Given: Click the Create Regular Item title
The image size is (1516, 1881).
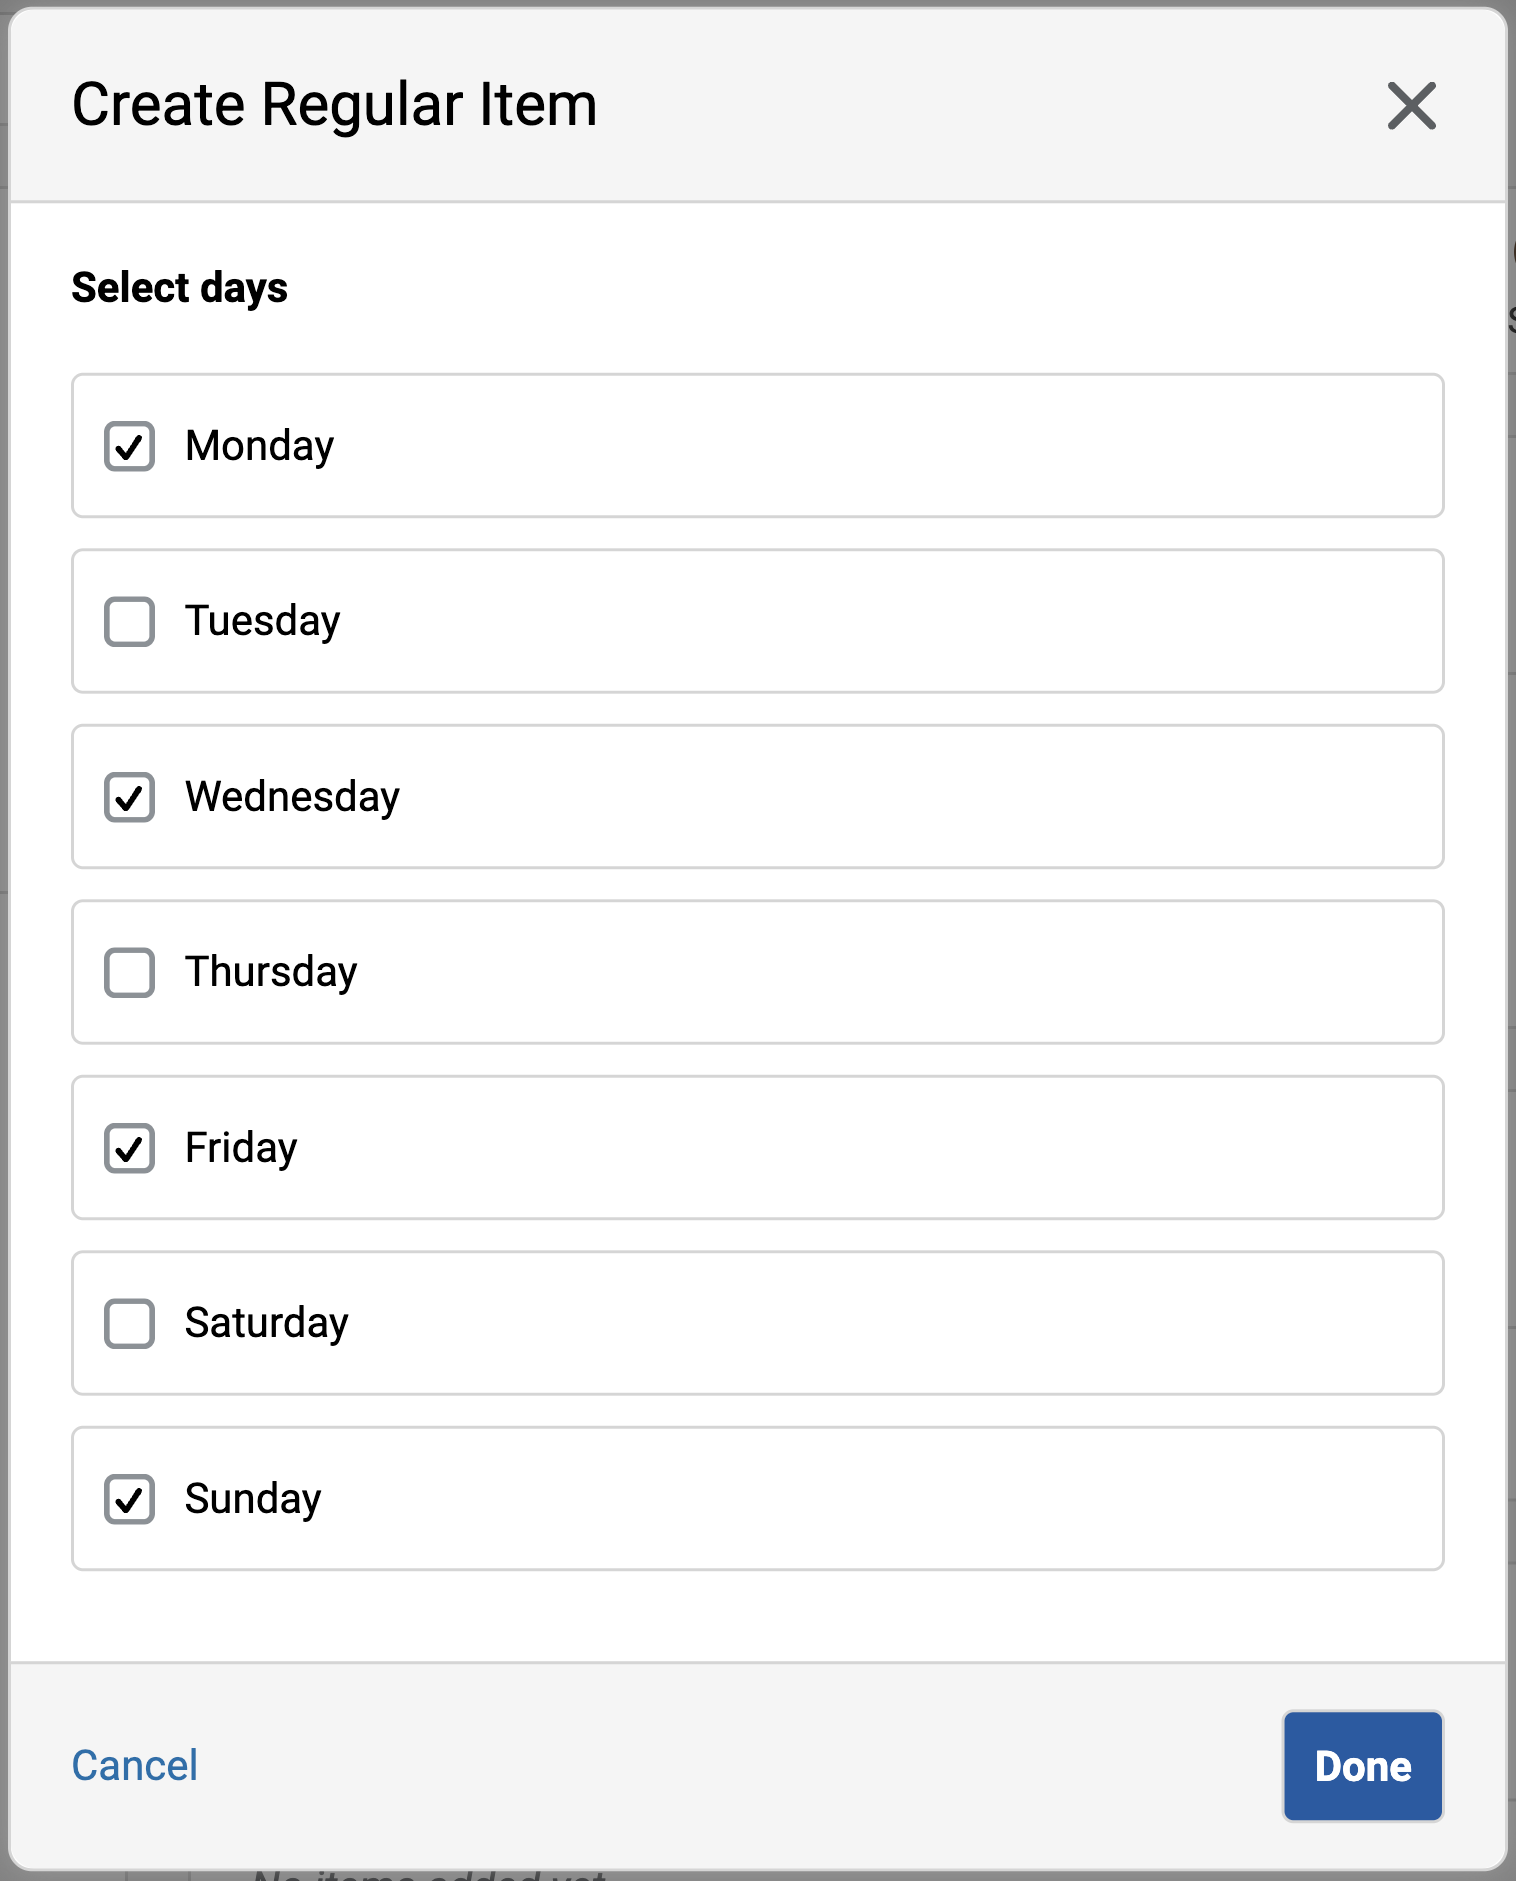Looking at the screenshot, I should click(334, 105).
